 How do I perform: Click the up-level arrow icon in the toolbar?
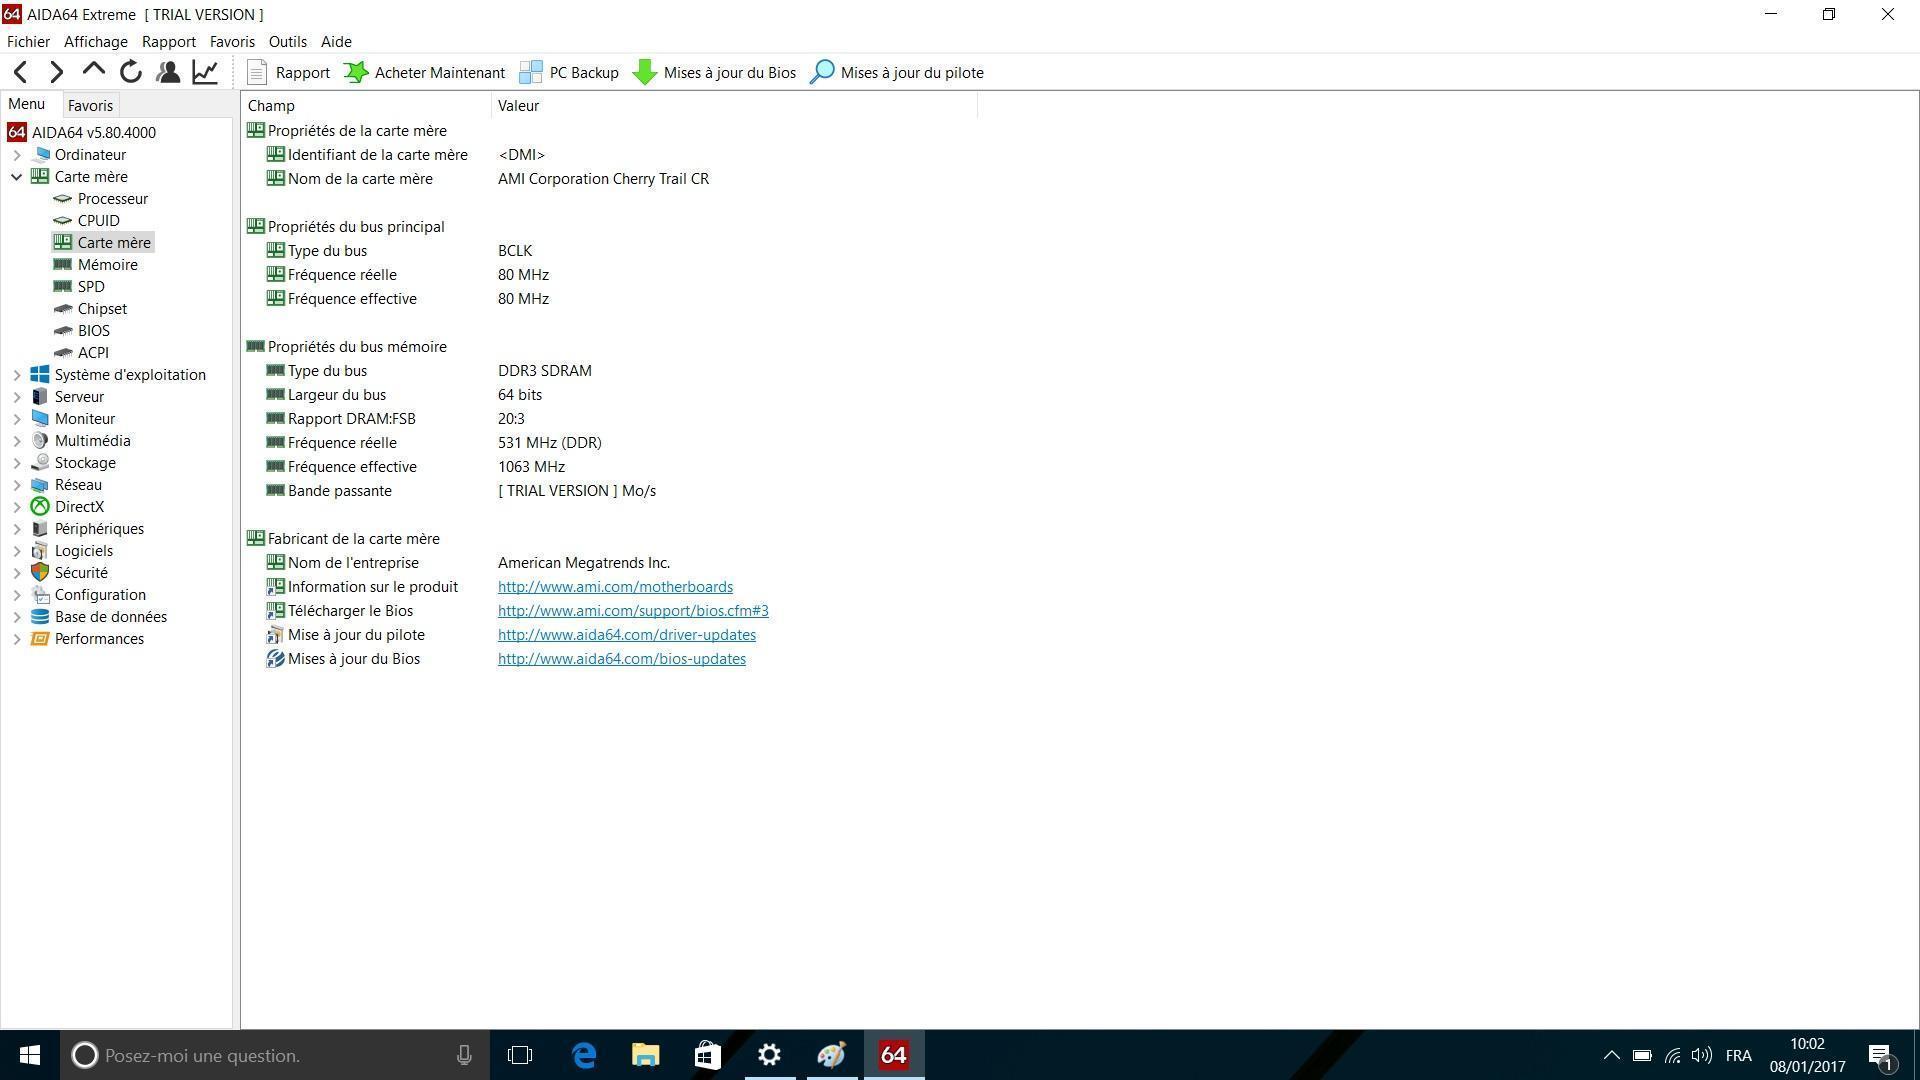[94, 70]
